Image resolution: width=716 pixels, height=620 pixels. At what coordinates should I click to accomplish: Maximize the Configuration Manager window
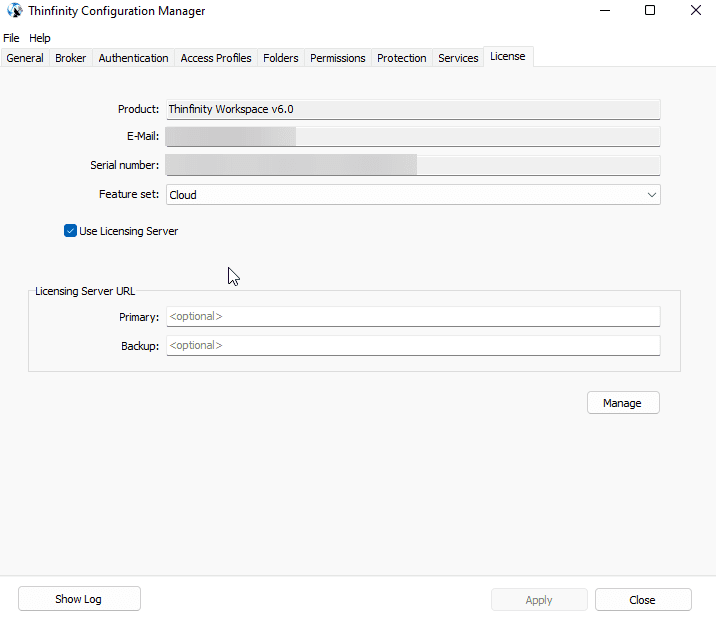pyautogui.click(x=650, y=11)
